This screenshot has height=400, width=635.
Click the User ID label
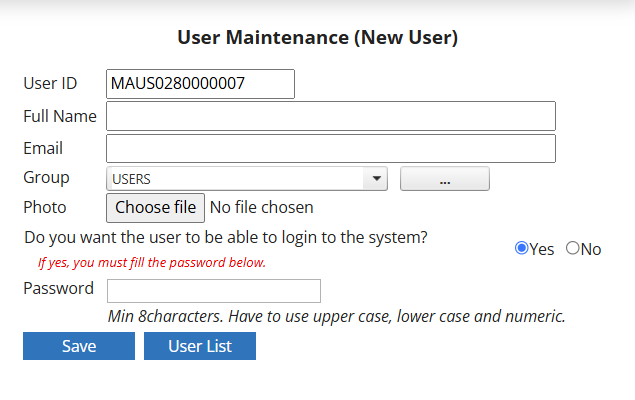click(50, 84)
